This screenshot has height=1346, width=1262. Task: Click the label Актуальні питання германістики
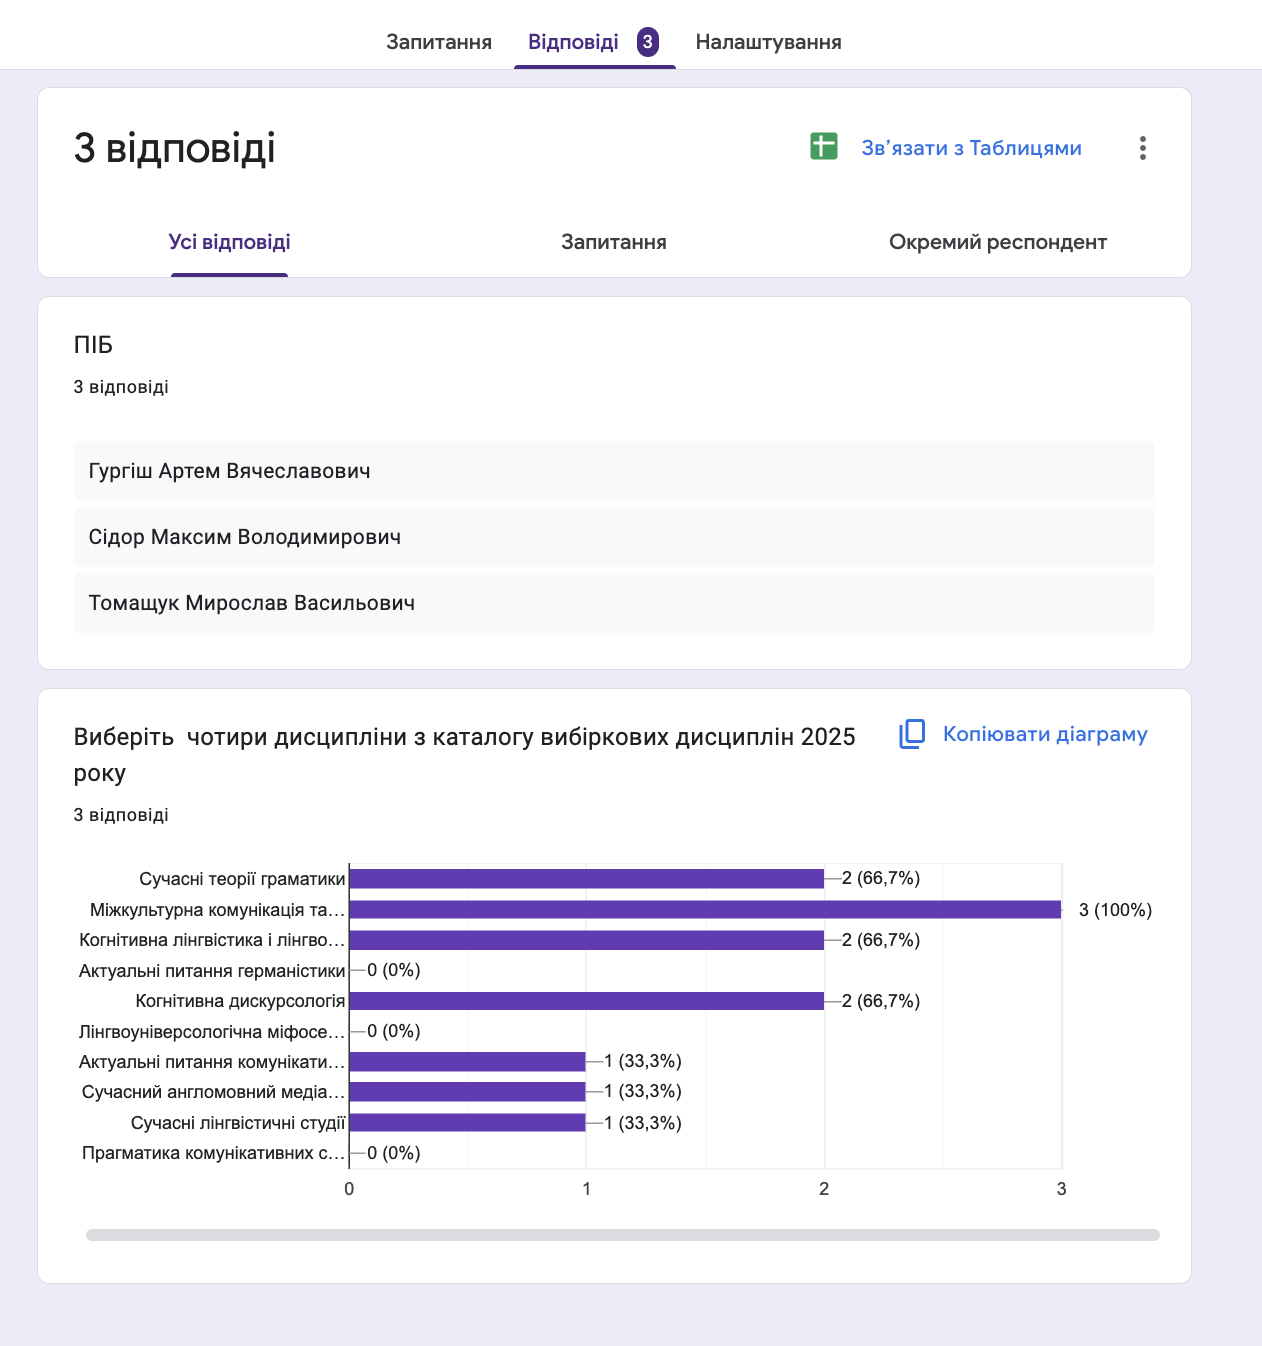pos(212,971)
